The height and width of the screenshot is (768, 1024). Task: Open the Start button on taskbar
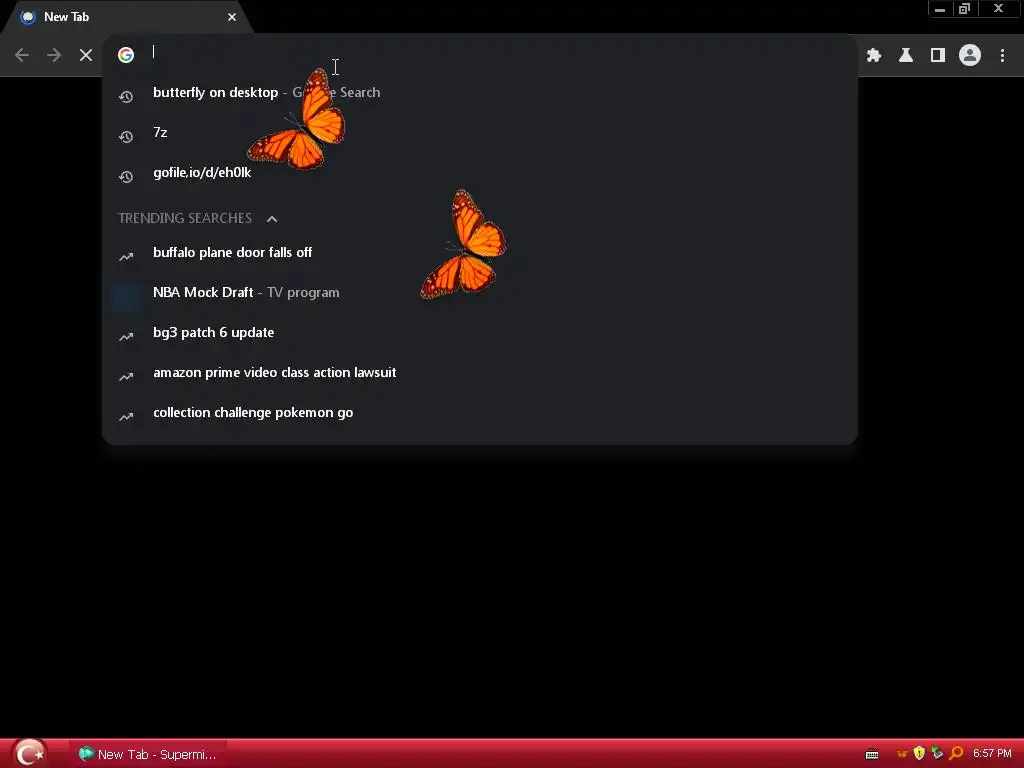[29, 753]
